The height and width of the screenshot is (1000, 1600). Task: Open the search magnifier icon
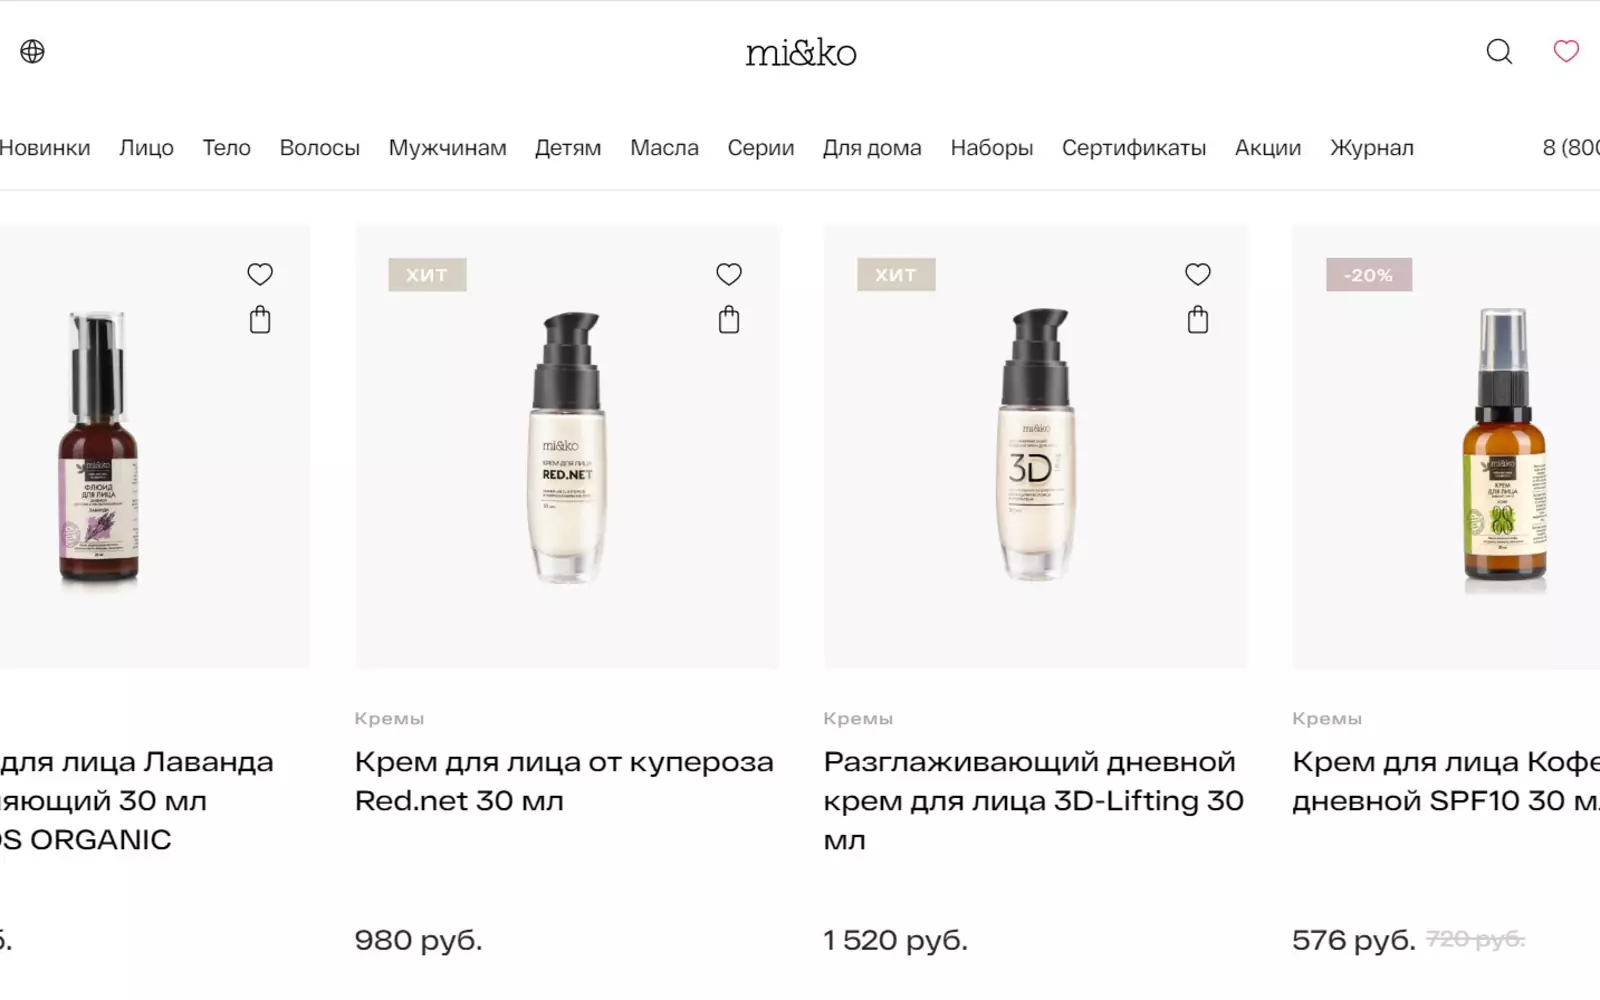(1499, 51)
